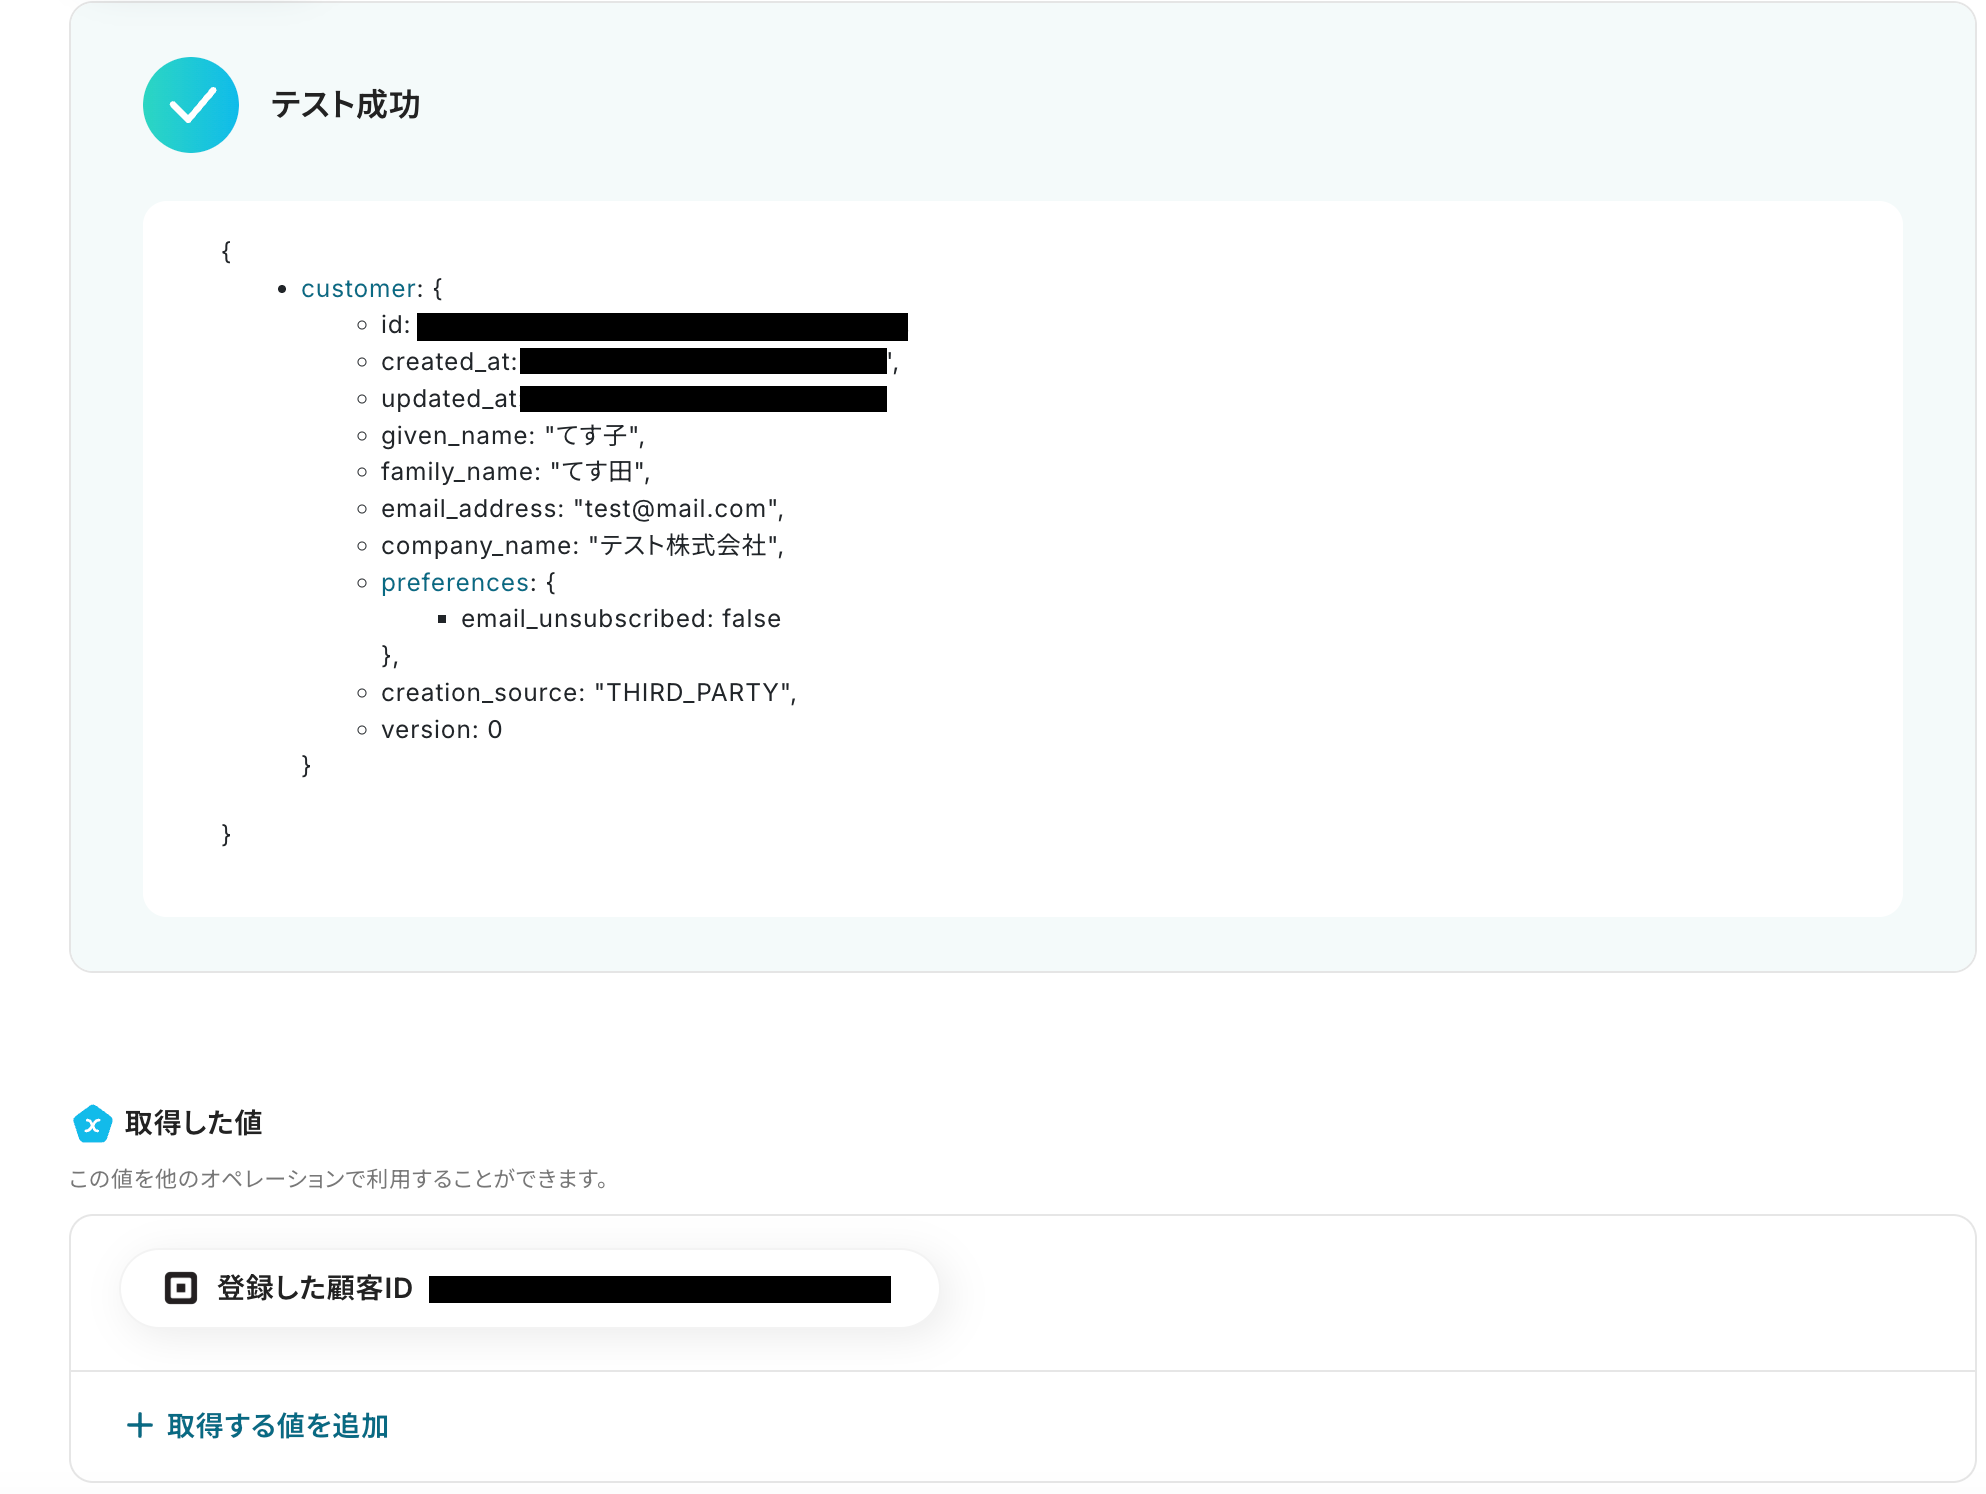Click 取得する値を追加 link

[x=277, y=1426]
